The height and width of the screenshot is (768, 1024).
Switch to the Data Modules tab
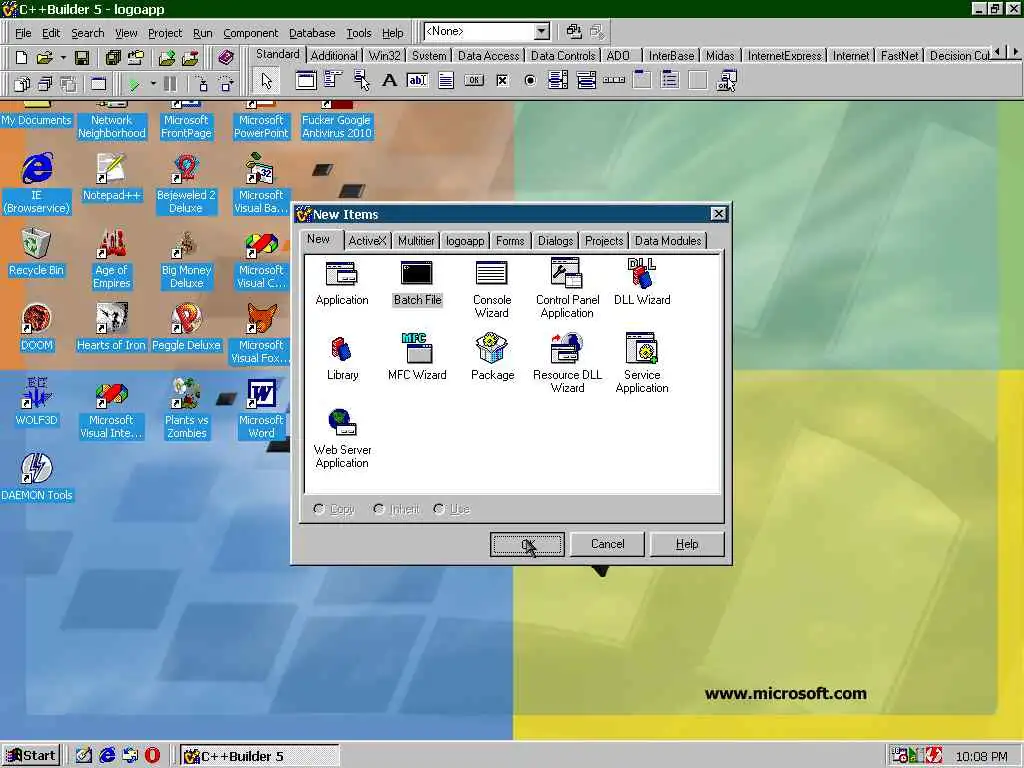(667, 241)
